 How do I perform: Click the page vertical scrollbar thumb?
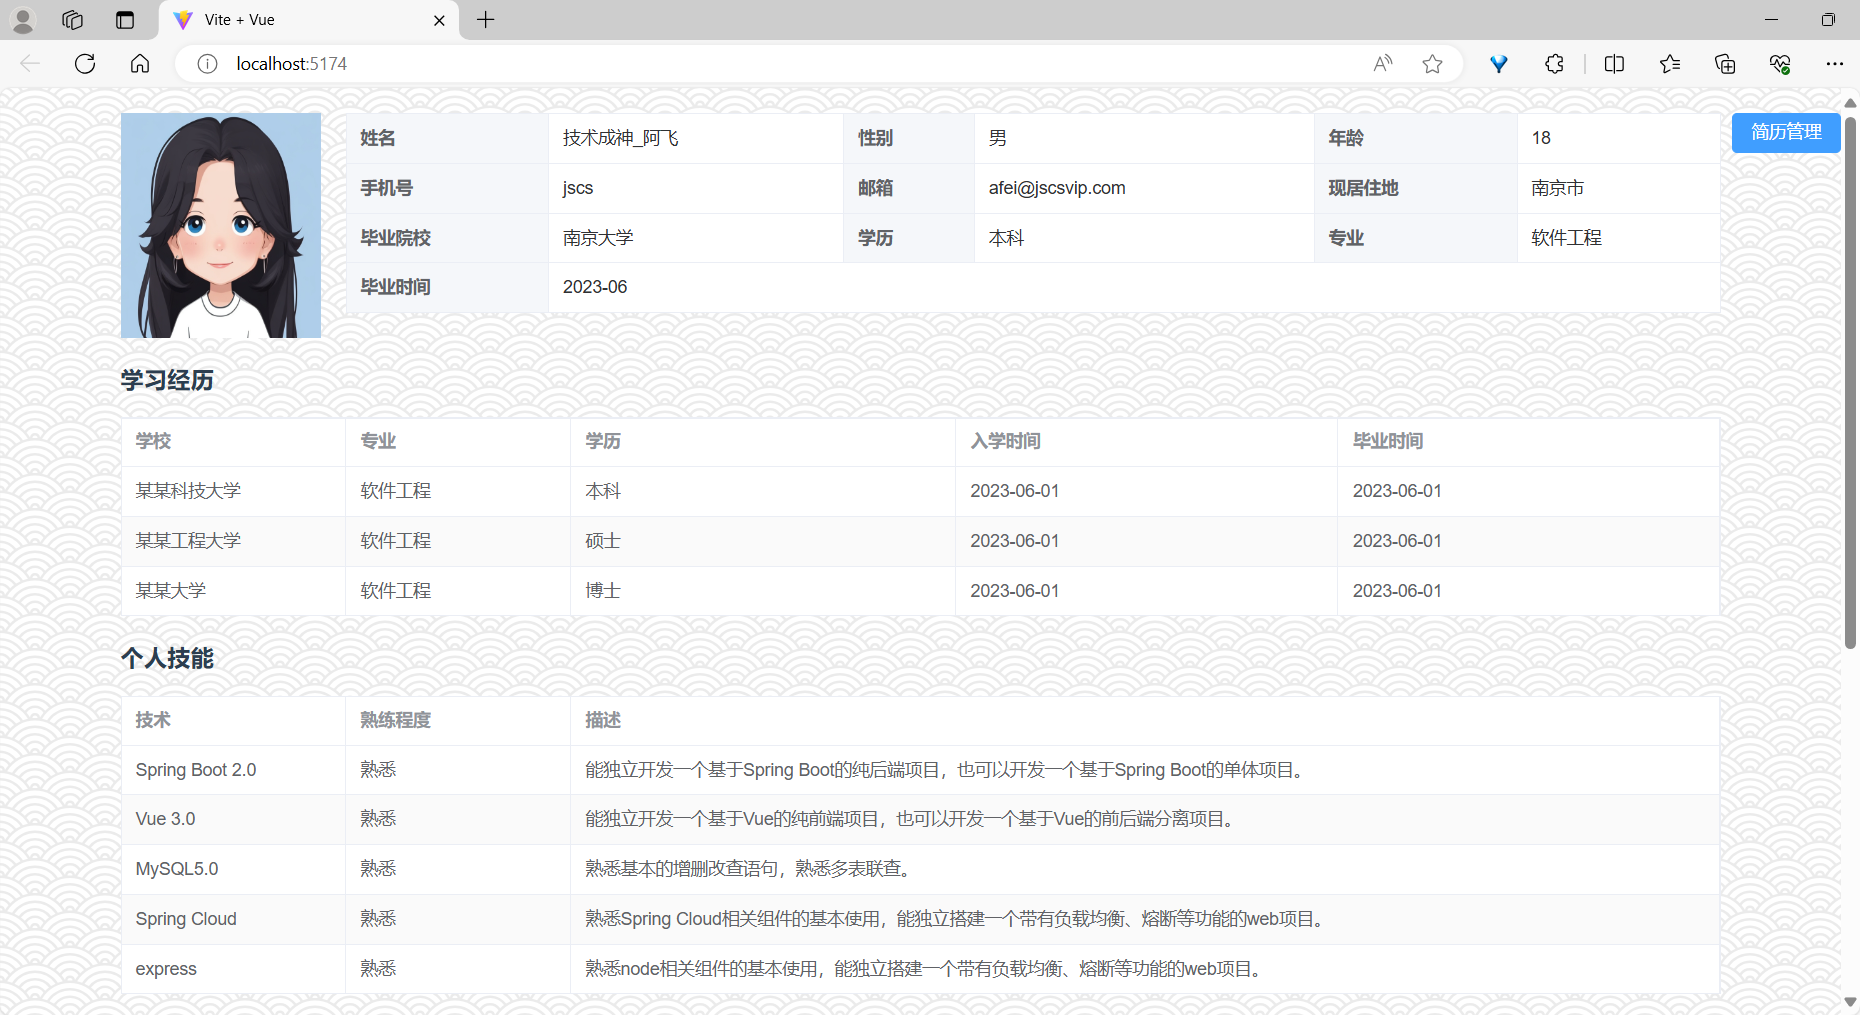(1850, 383)
